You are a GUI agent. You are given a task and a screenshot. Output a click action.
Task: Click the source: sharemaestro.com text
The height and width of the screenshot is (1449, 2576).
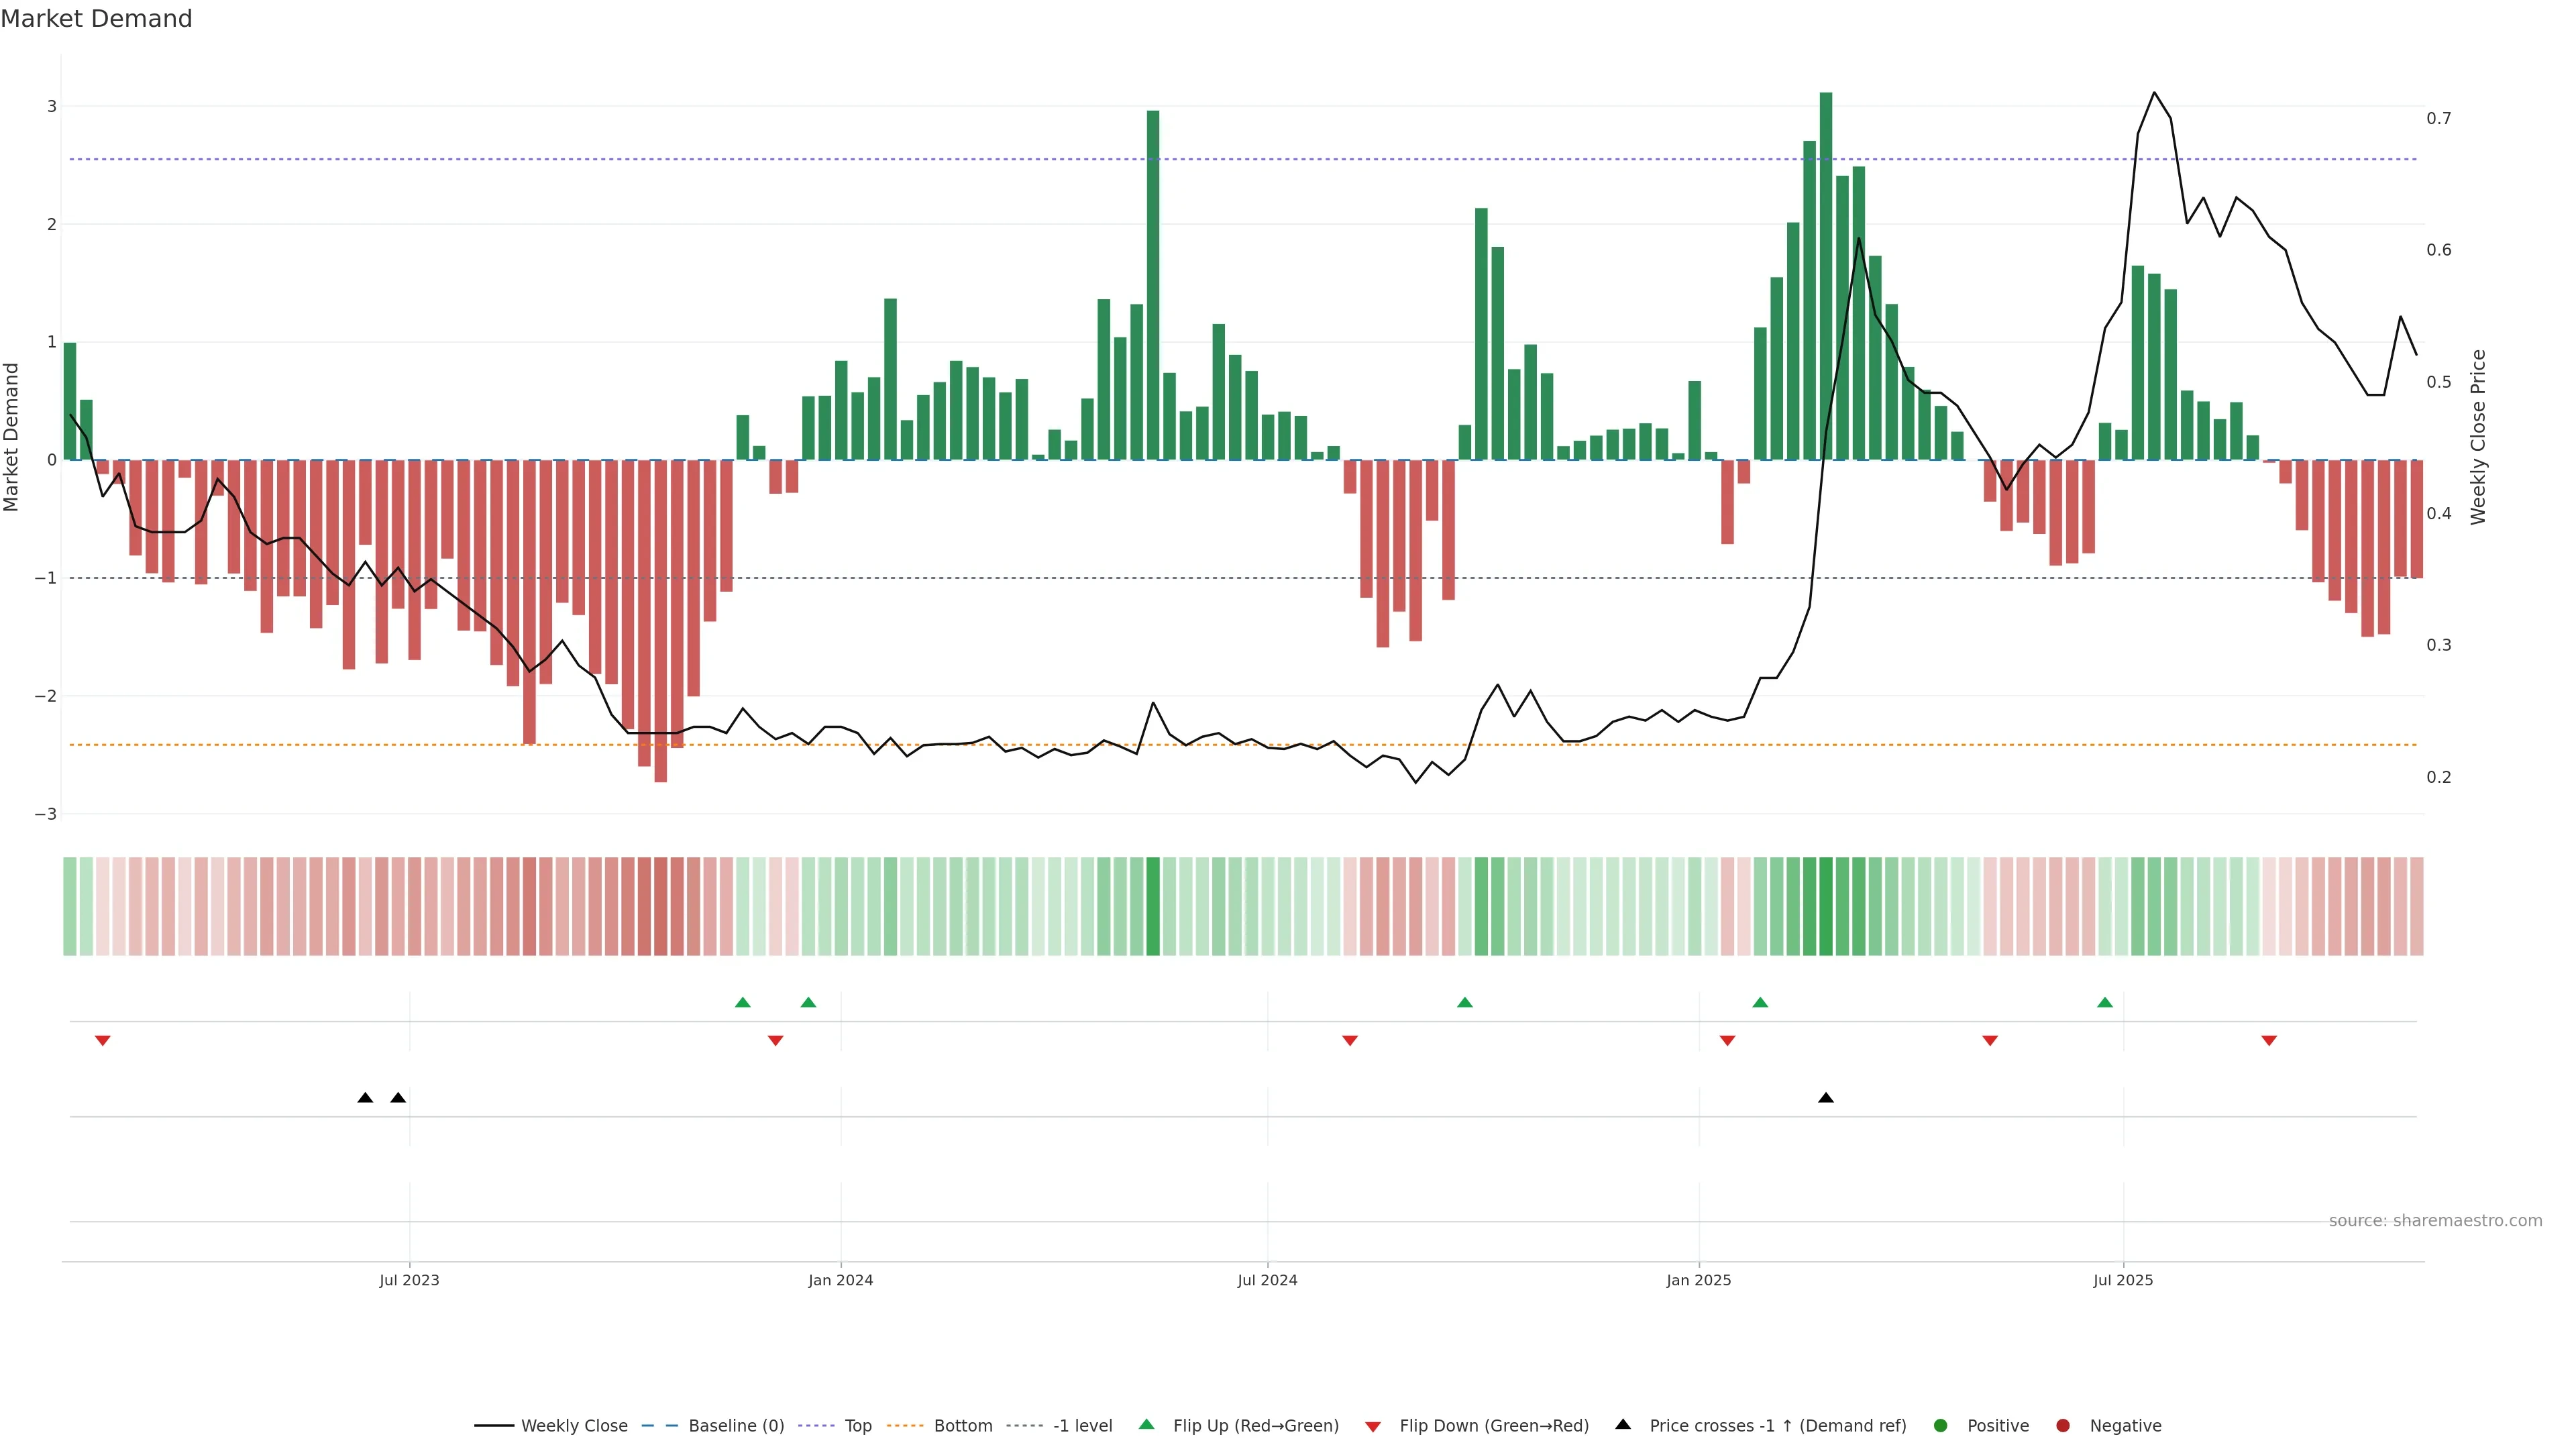(2435, 1221)
